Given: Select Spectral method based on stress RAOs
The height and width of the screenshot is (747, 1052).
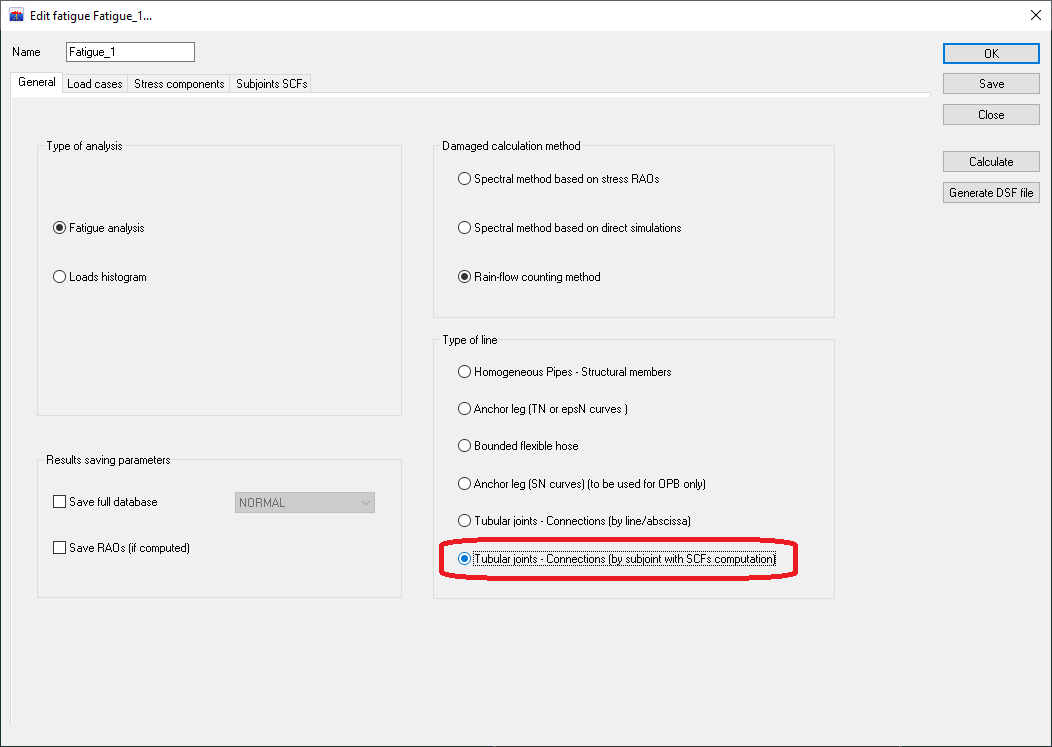Looking at the screenshot, I should click(464, 179).
